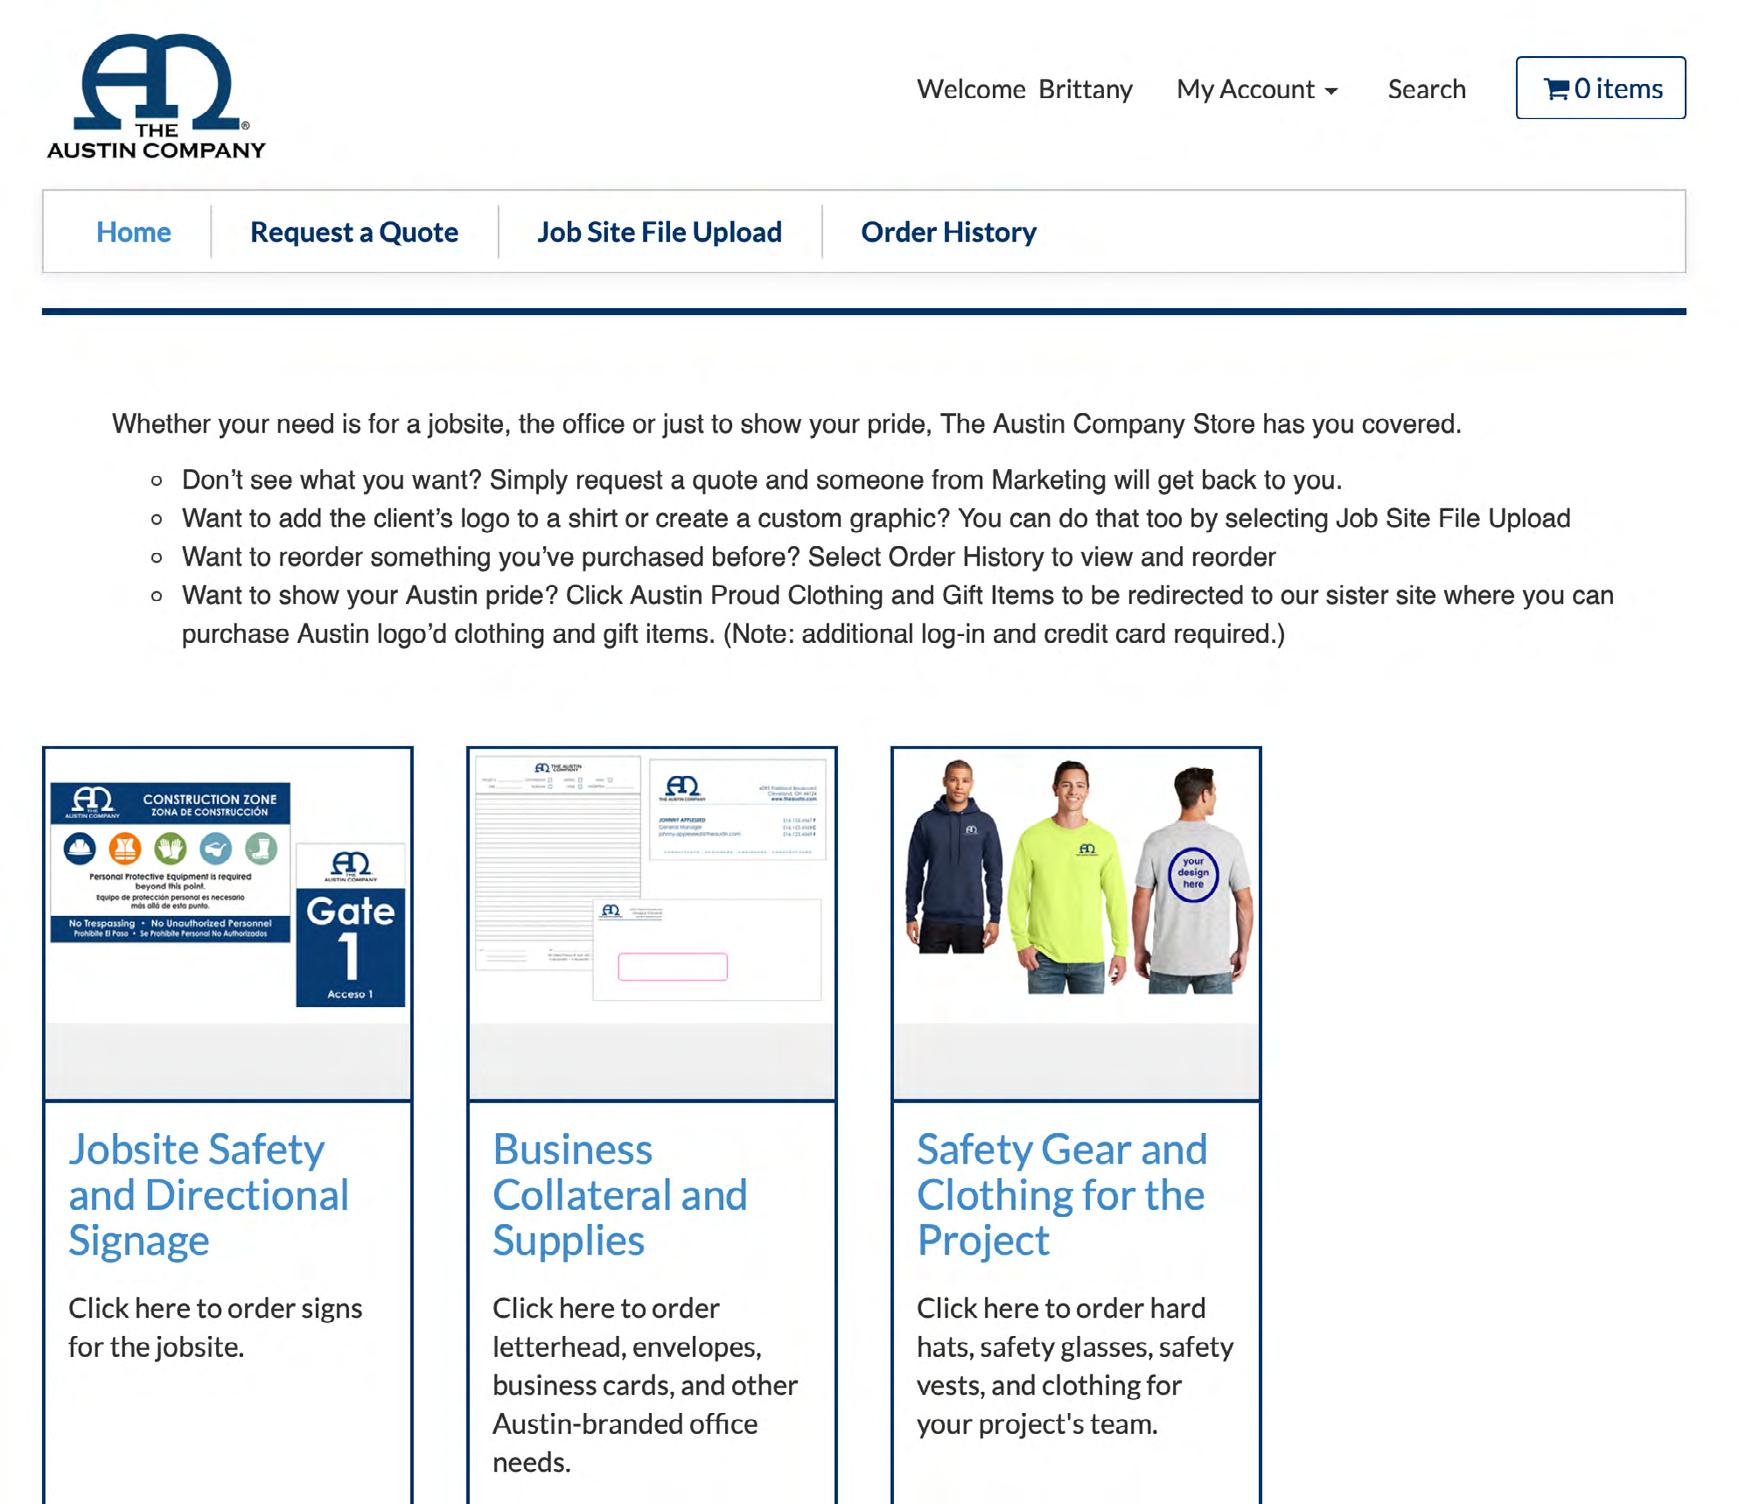This screenshot has width=1739, height=1504.
Task: Open Request a Quote page
Action: point(354,232)
